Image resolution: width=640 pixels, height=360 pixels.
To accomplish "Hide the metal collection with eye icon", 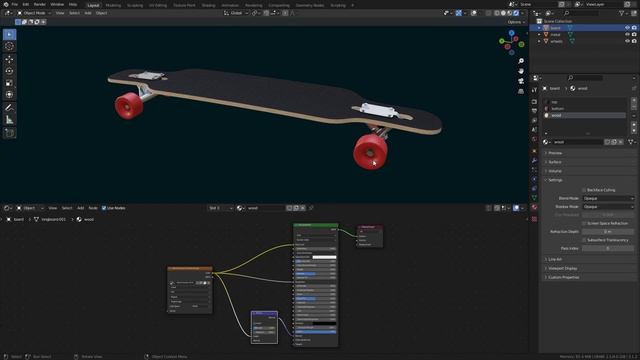I will (x=627, y=35).
